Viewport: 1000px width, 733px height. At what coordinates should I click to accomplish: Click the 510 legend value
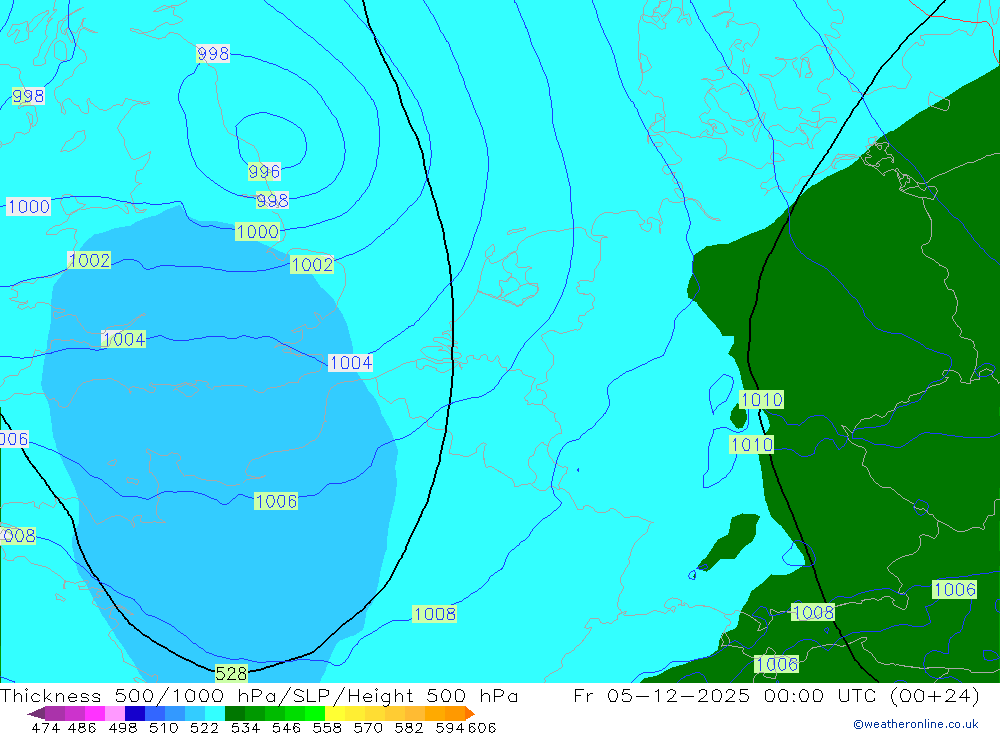[163, 727]
